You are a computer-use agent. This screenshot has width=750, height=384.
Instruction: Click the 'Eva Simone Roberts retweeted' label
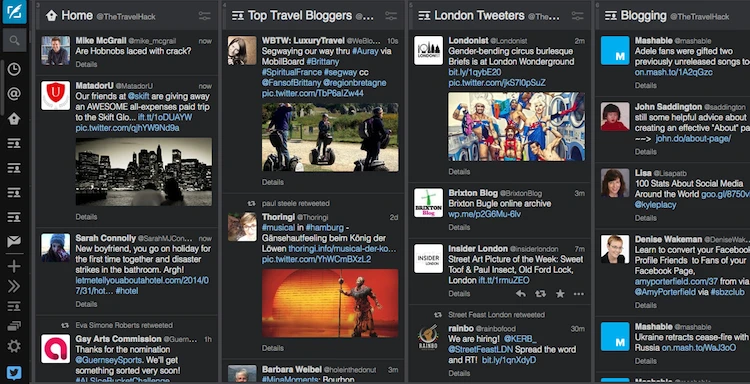point(124,325)
